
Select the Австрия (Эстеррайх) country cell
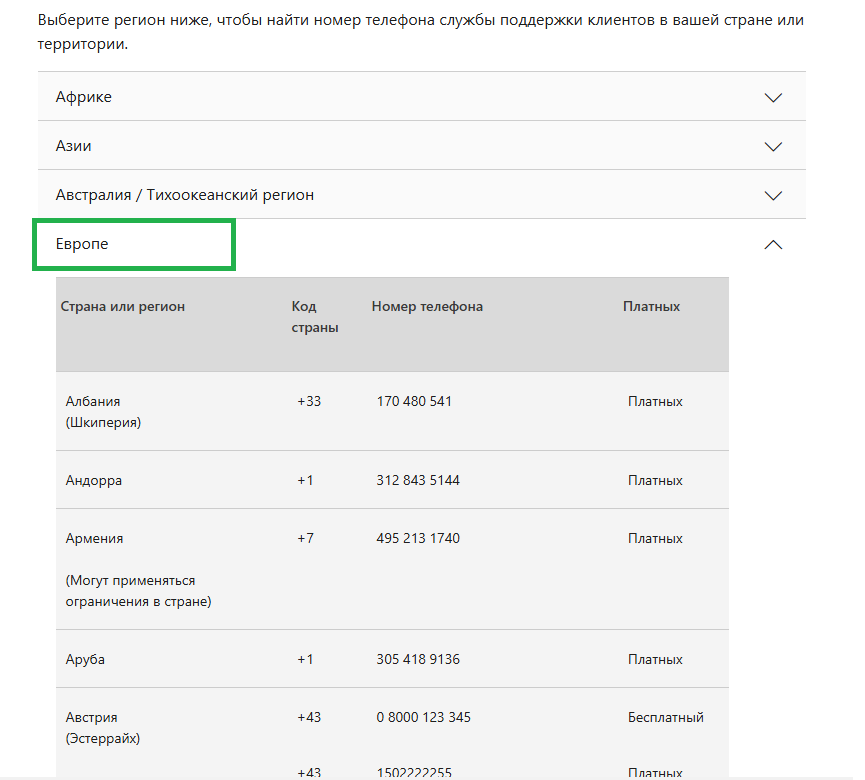pos(103,728)
